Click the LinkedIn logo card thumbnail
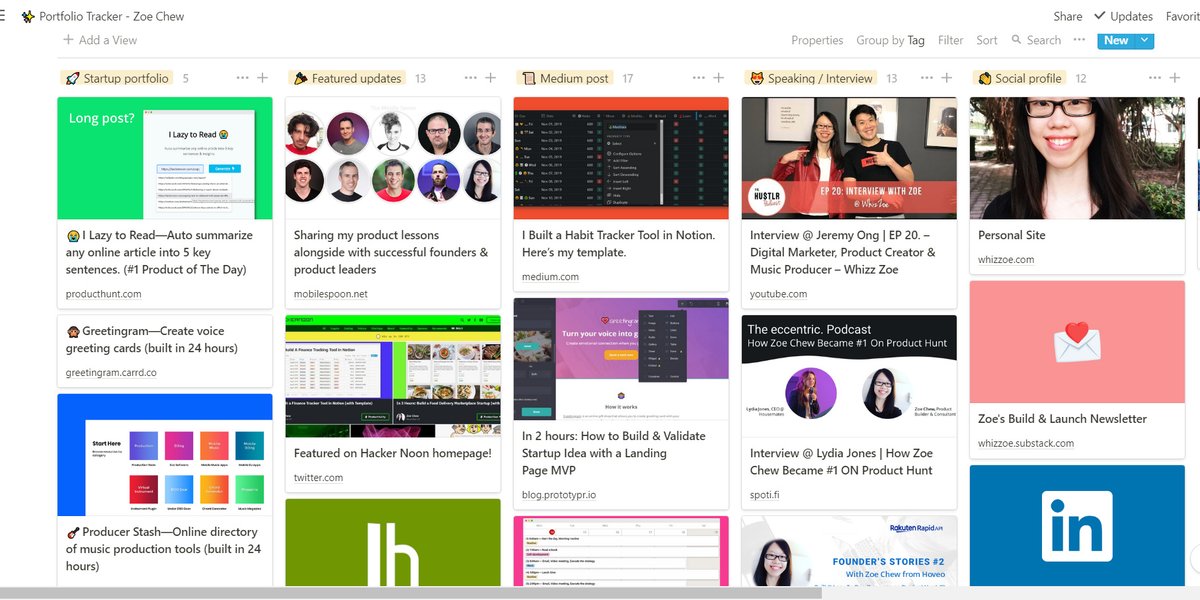 click(1077, 528)
